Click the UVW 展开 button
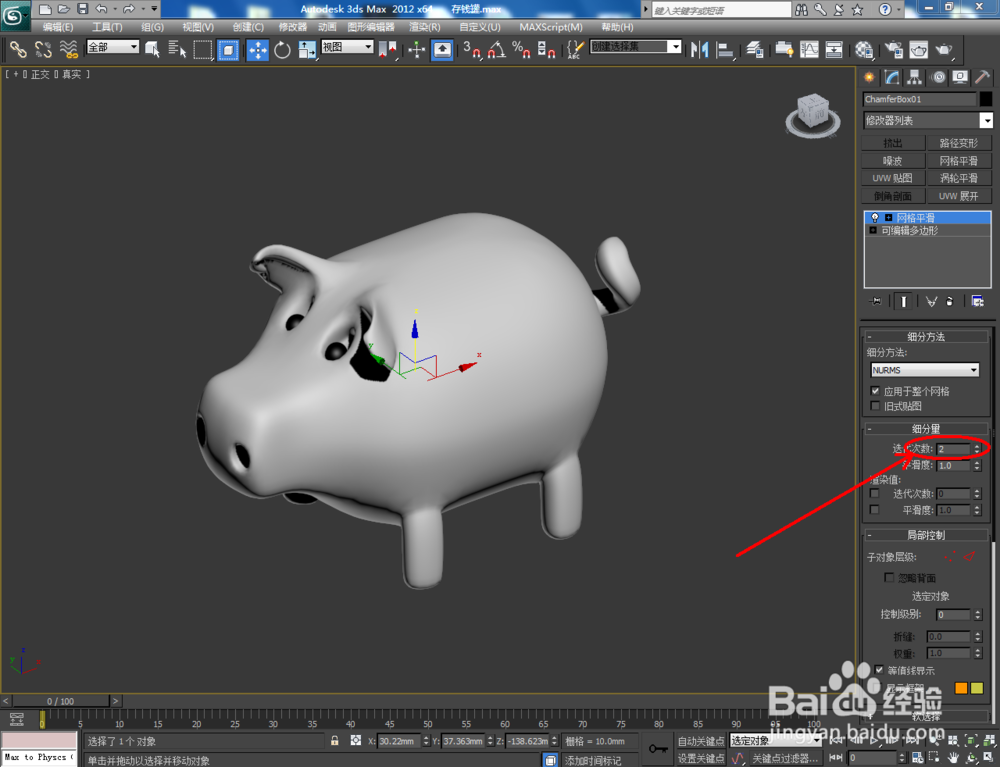The width and height of the screenshot is (1000, 767). tap(959, 196)
